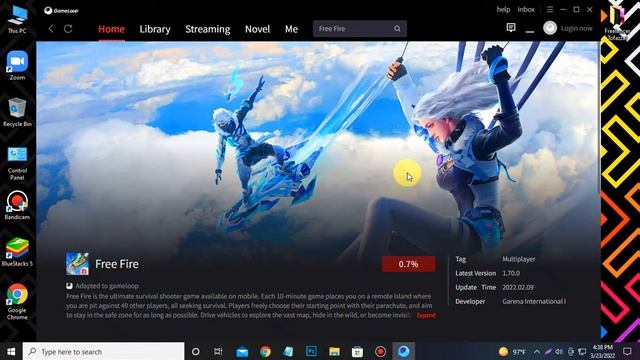640x360 pixels.
Task: Open the Windows Start menu
Action: pos(11,351)
